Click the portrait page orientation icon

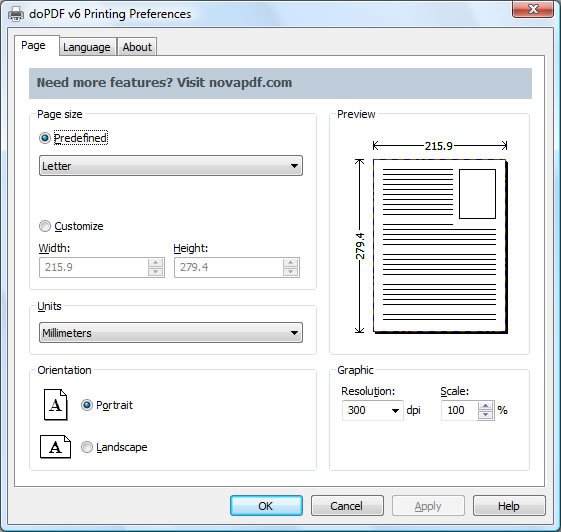55,405
